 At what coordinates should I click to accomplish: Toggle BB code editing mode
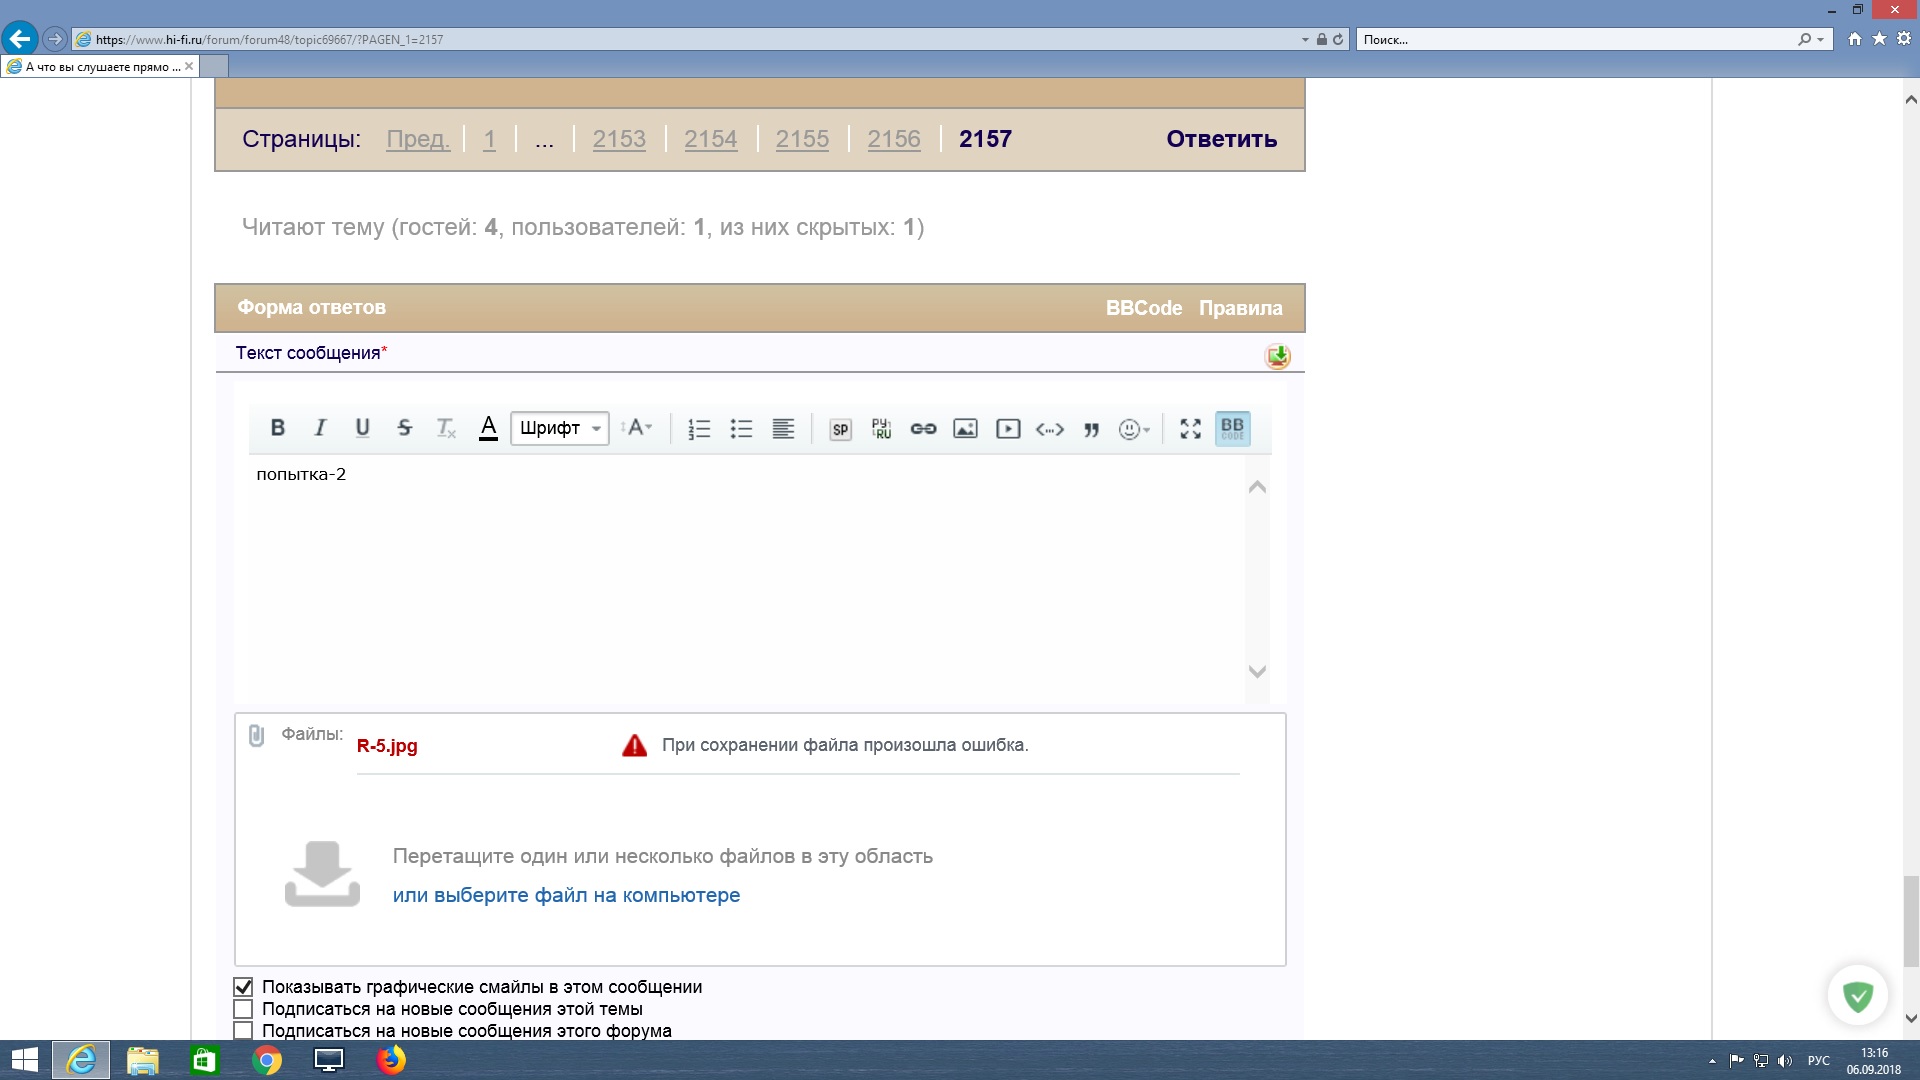coord(1232,429)
